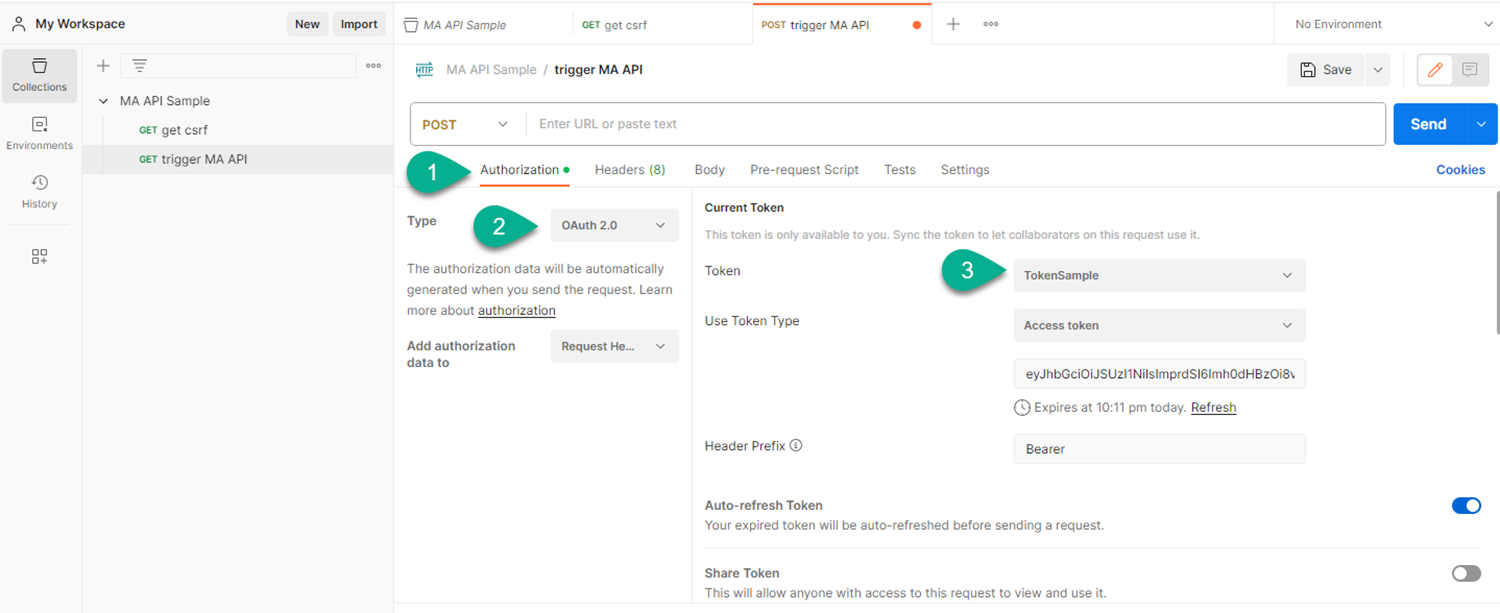Click the Save button

[1326, 70]
